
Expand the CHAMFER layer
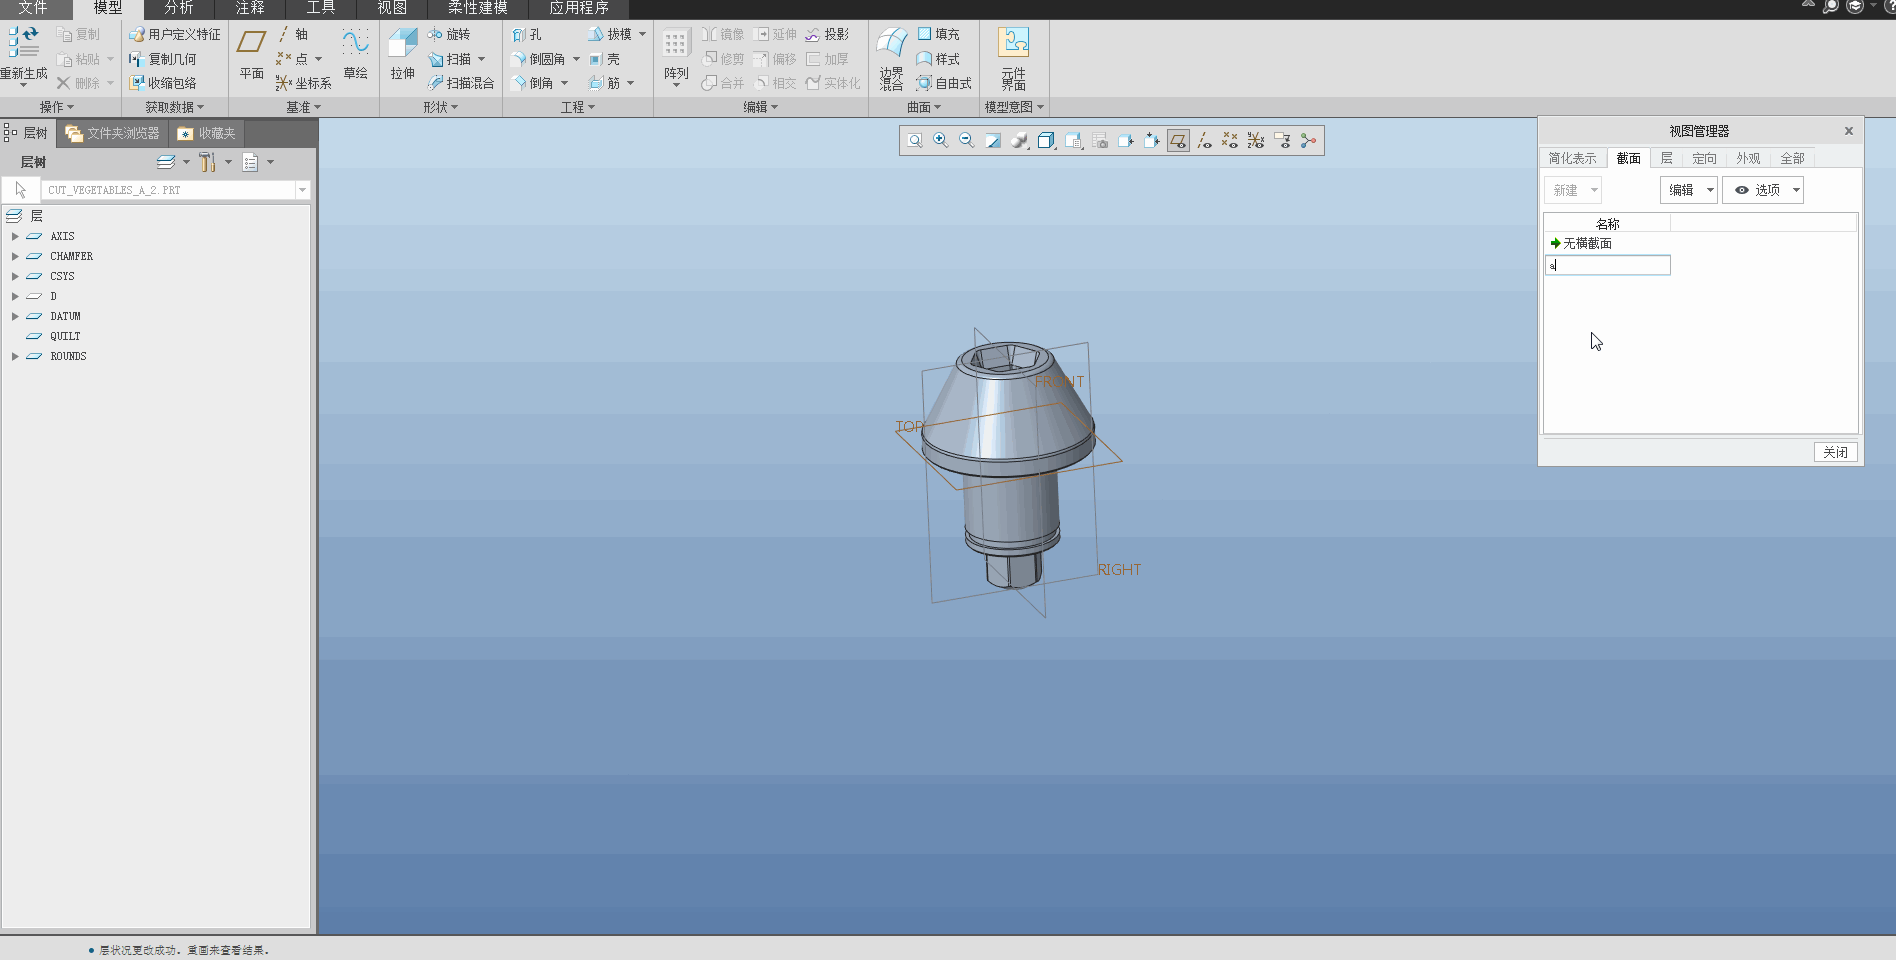pyautogui.click(x=15, y=257)
